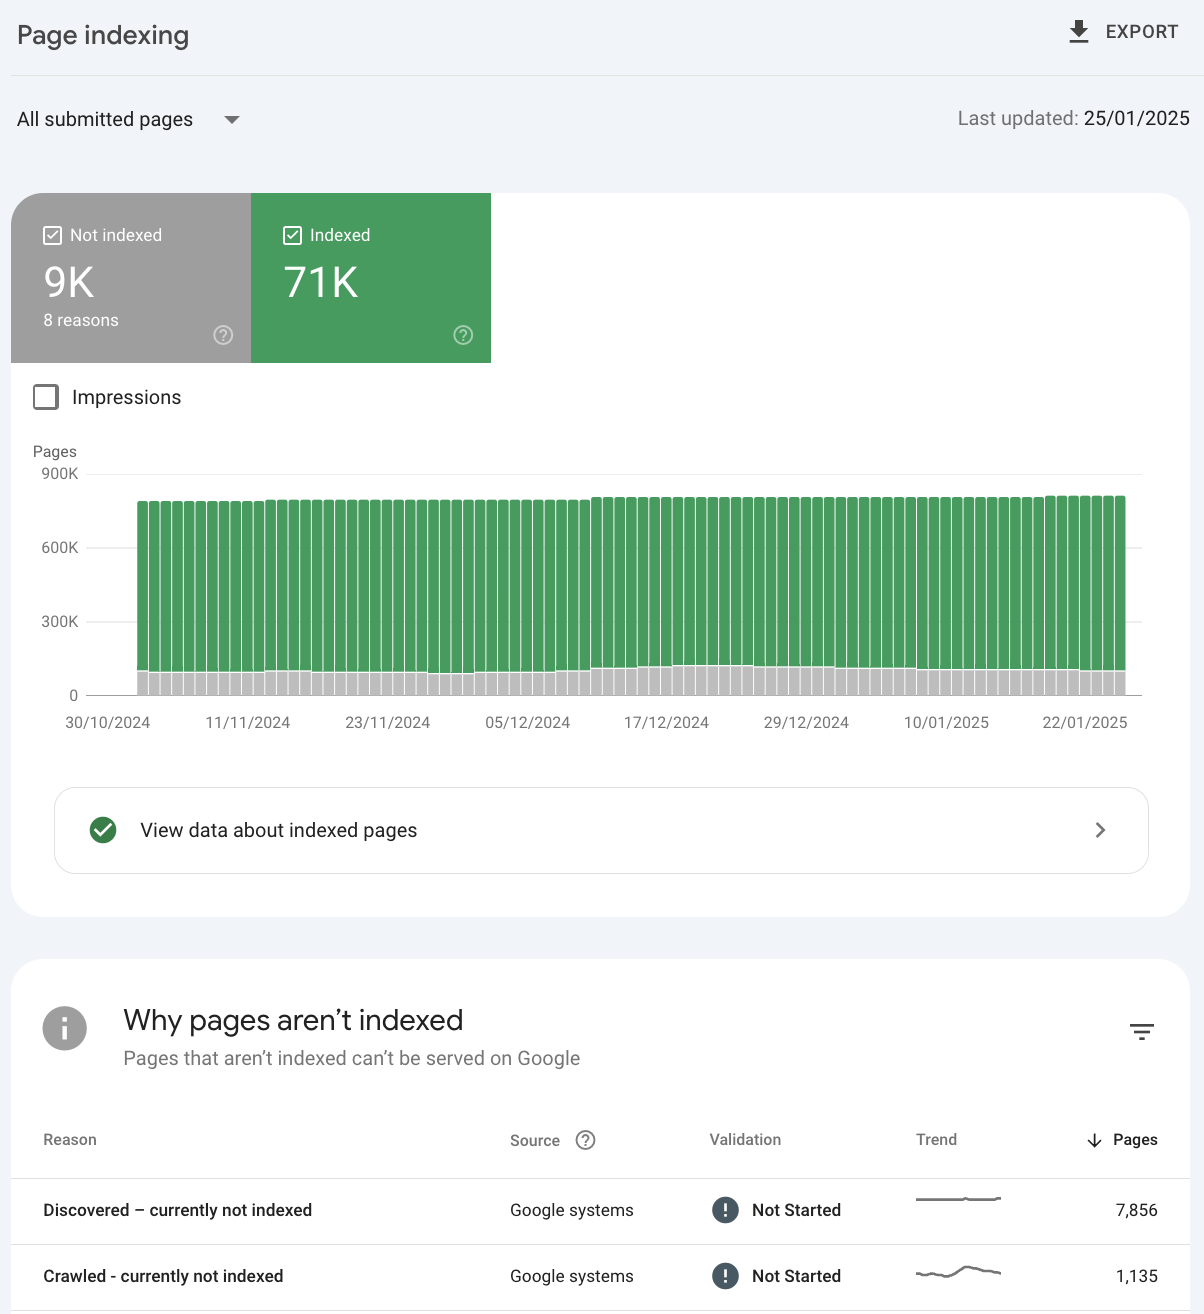Click the info icon beside Why pages aren't indexed

[65, 1028]
